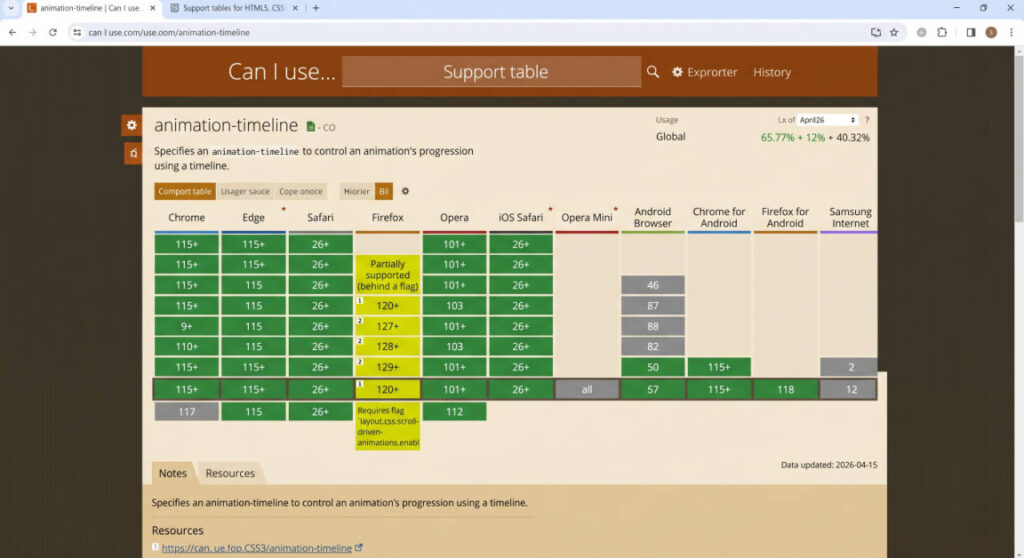Open the Chrome three-dot menu
The height and width of the screenshot is (558, 1024).
click(x=1011, y=32)
